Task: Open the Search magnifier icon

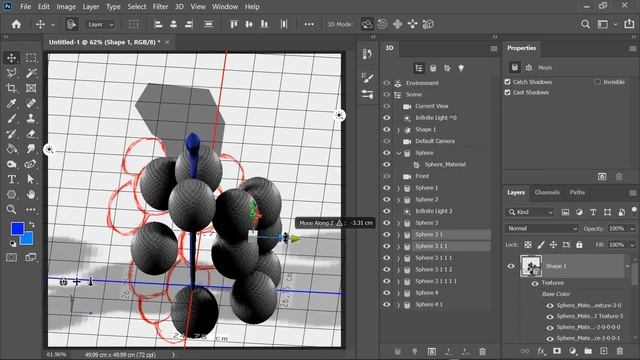Action: [585, 24]
